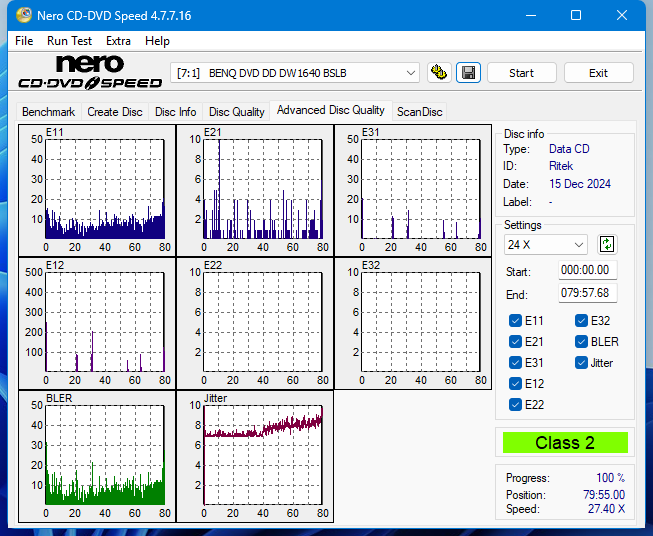This screenshot has width=653, height=536.
Task: Click the Nero app icon in title bar
Action: [x=24, y=15]
